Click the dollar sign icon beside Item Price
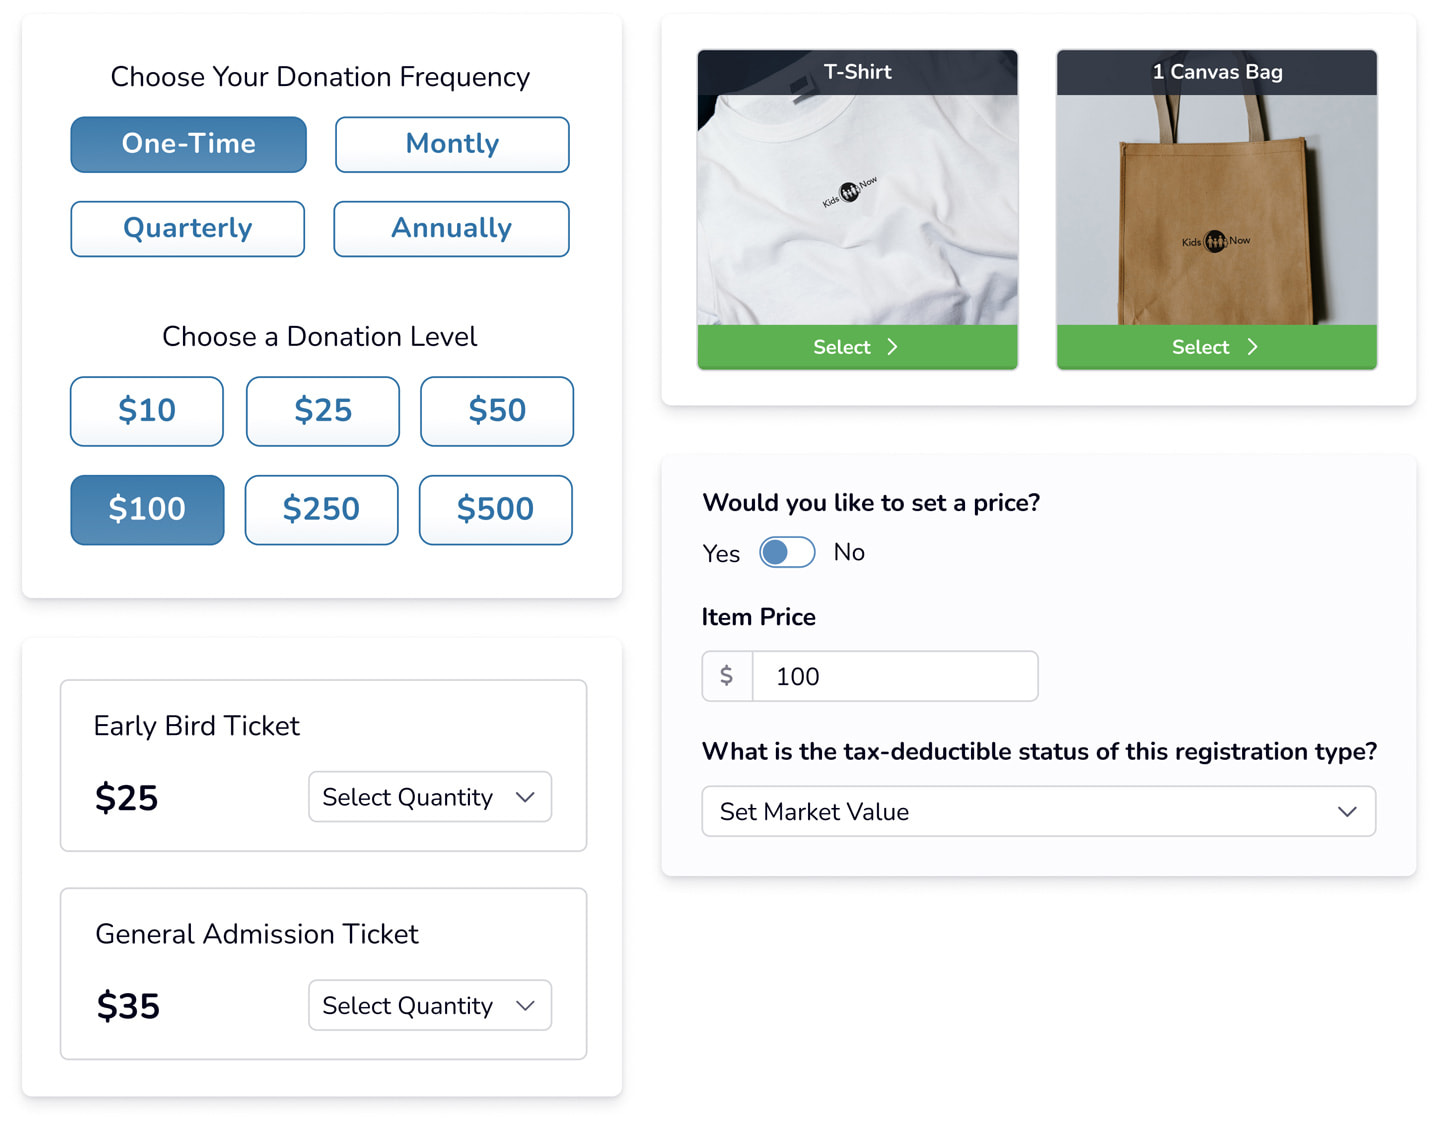The height and width of the screenshot is (1126, 1438). (x=727, y=676)
